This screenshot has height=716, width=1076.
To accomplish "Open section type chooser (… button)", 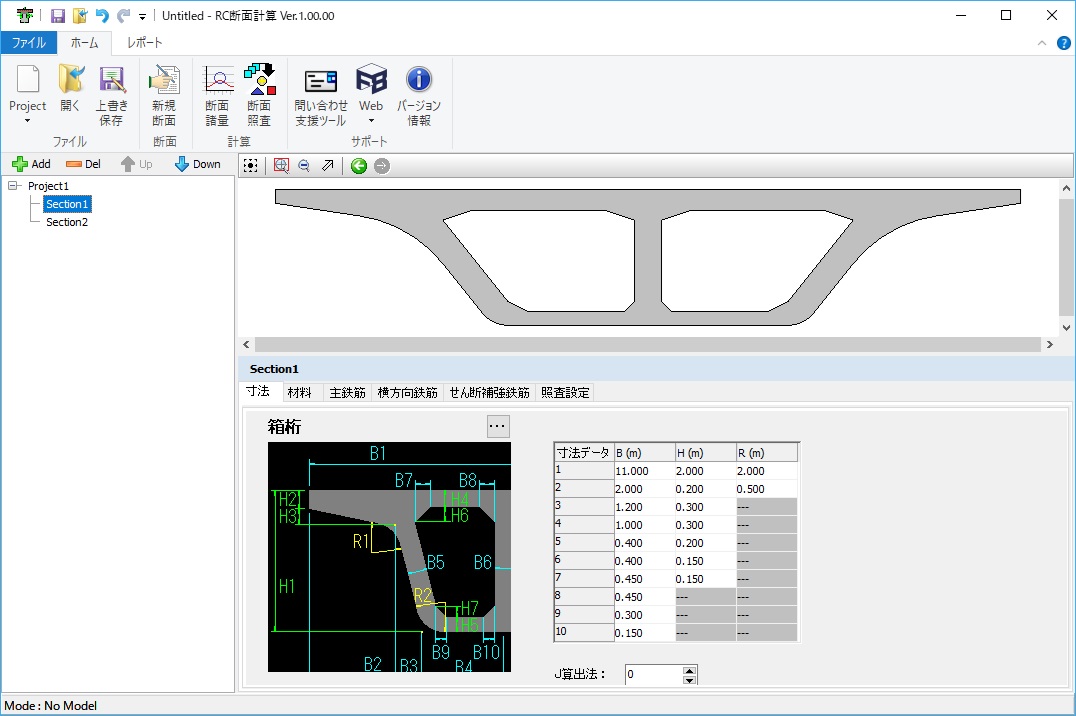I will coord(498,426).
